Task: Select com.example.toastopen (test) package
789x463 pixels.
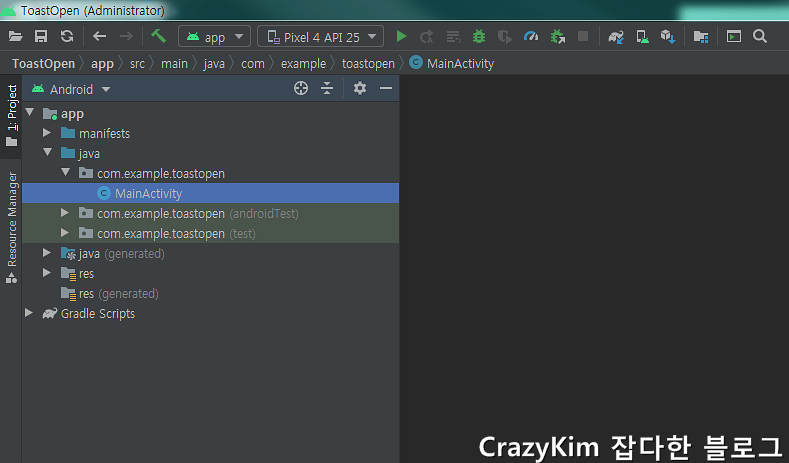Action: 211,234
